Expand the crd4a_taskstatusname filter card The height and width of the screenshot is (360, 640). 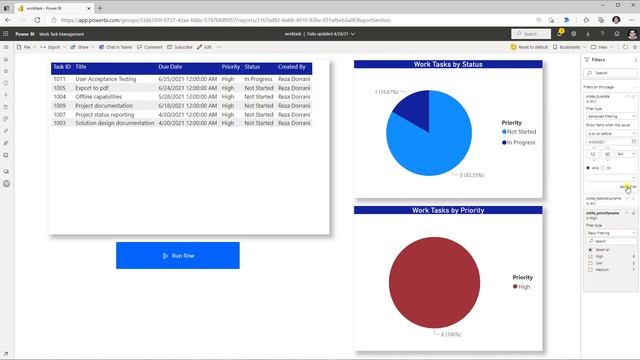(x=627, y=198)
